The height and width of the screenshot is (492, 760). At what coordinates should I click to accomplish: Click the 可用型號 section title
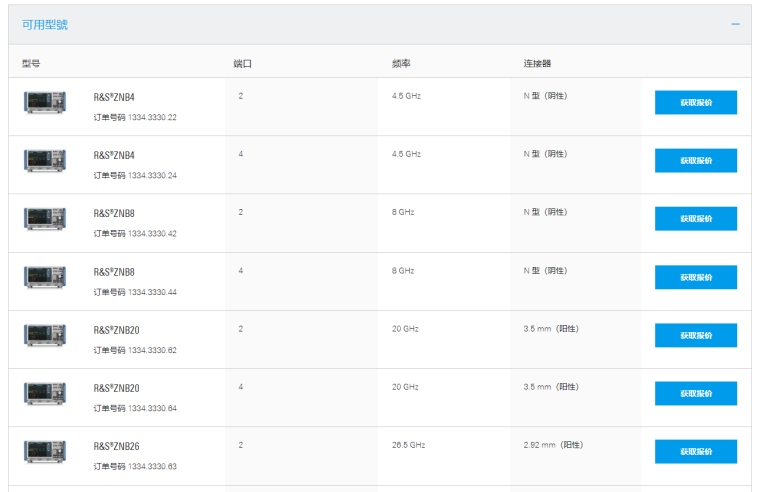(x=45, y=24)
